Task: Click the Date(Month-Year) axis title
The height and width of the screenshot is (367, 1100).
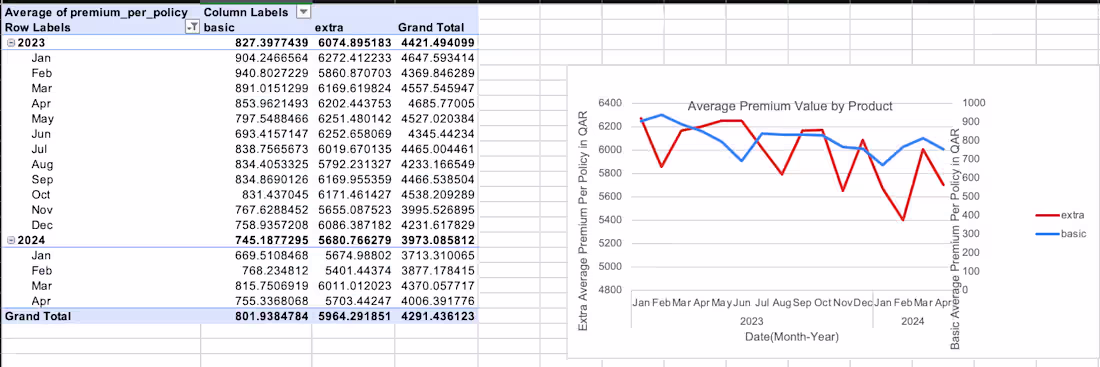Action: (792, 337)
